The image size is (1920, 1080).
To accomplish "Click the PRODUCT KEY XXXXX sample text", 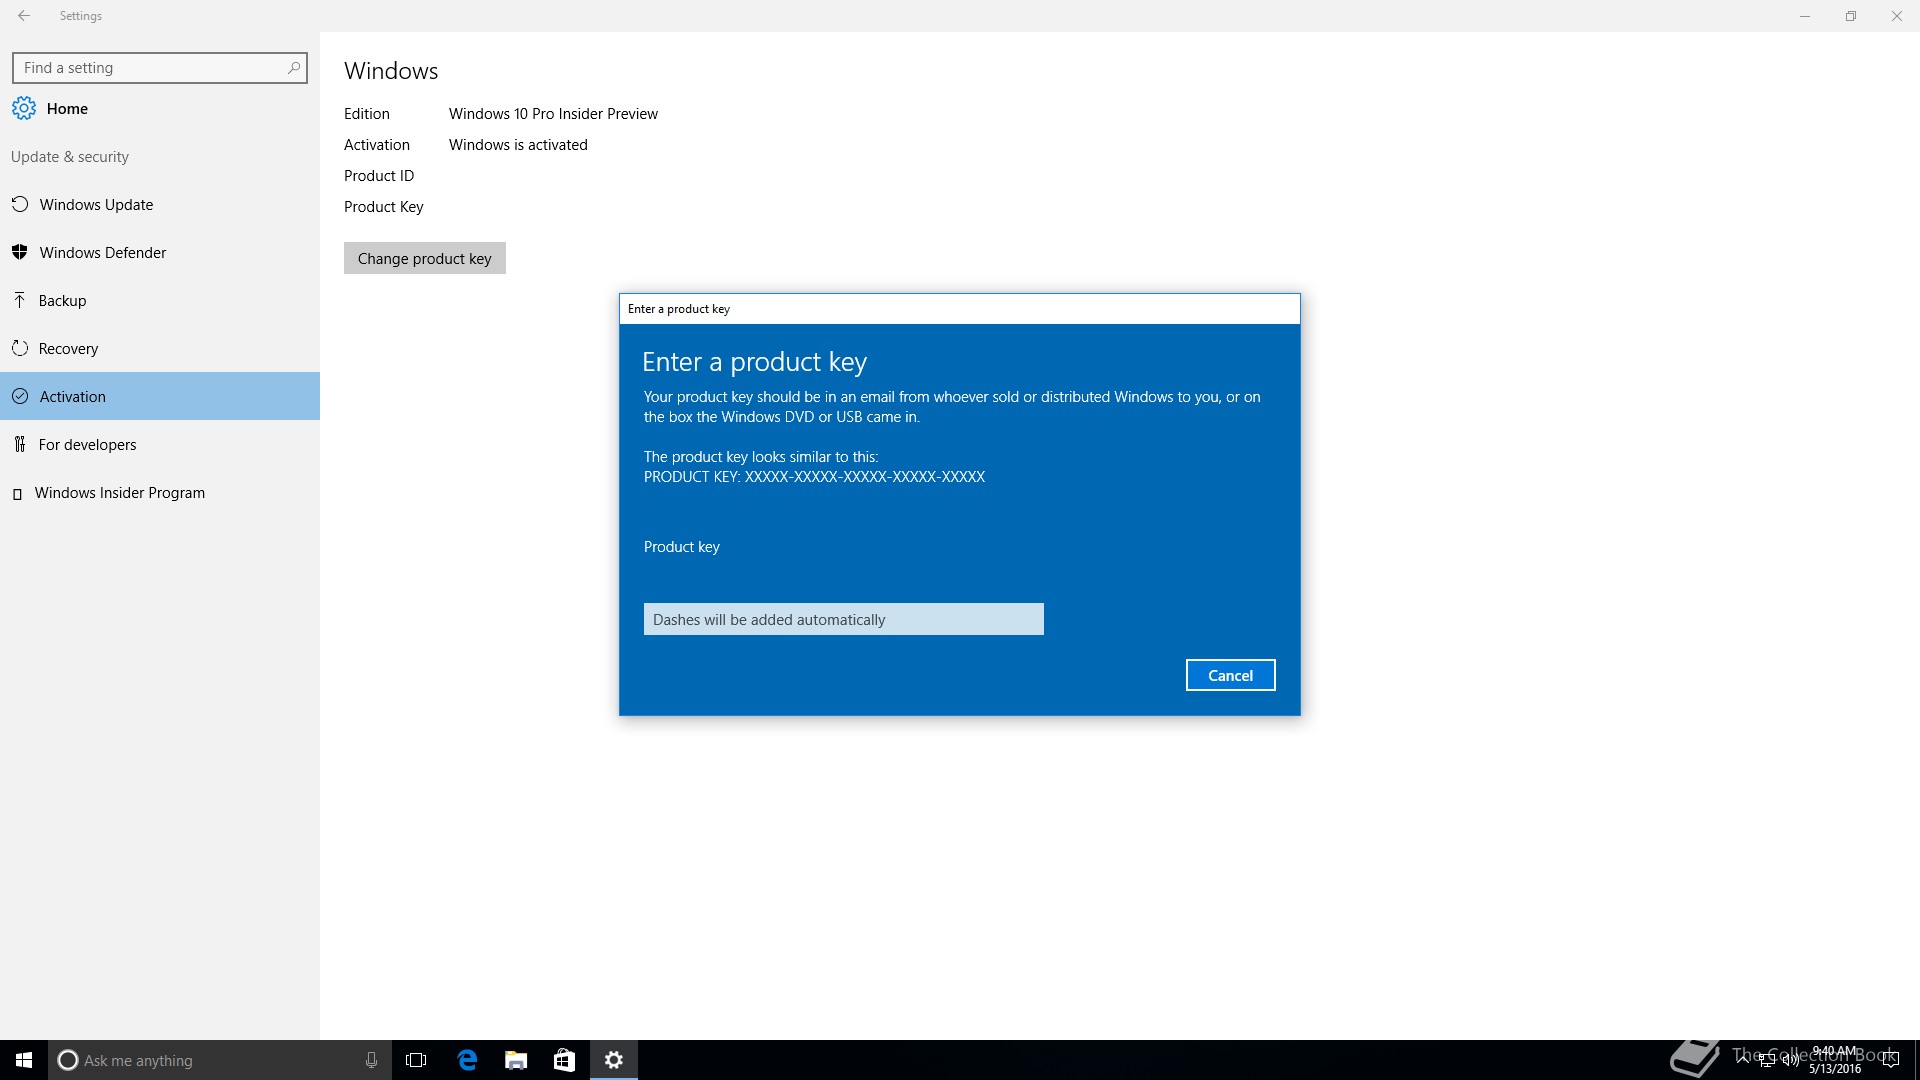I will pos(814,477).
